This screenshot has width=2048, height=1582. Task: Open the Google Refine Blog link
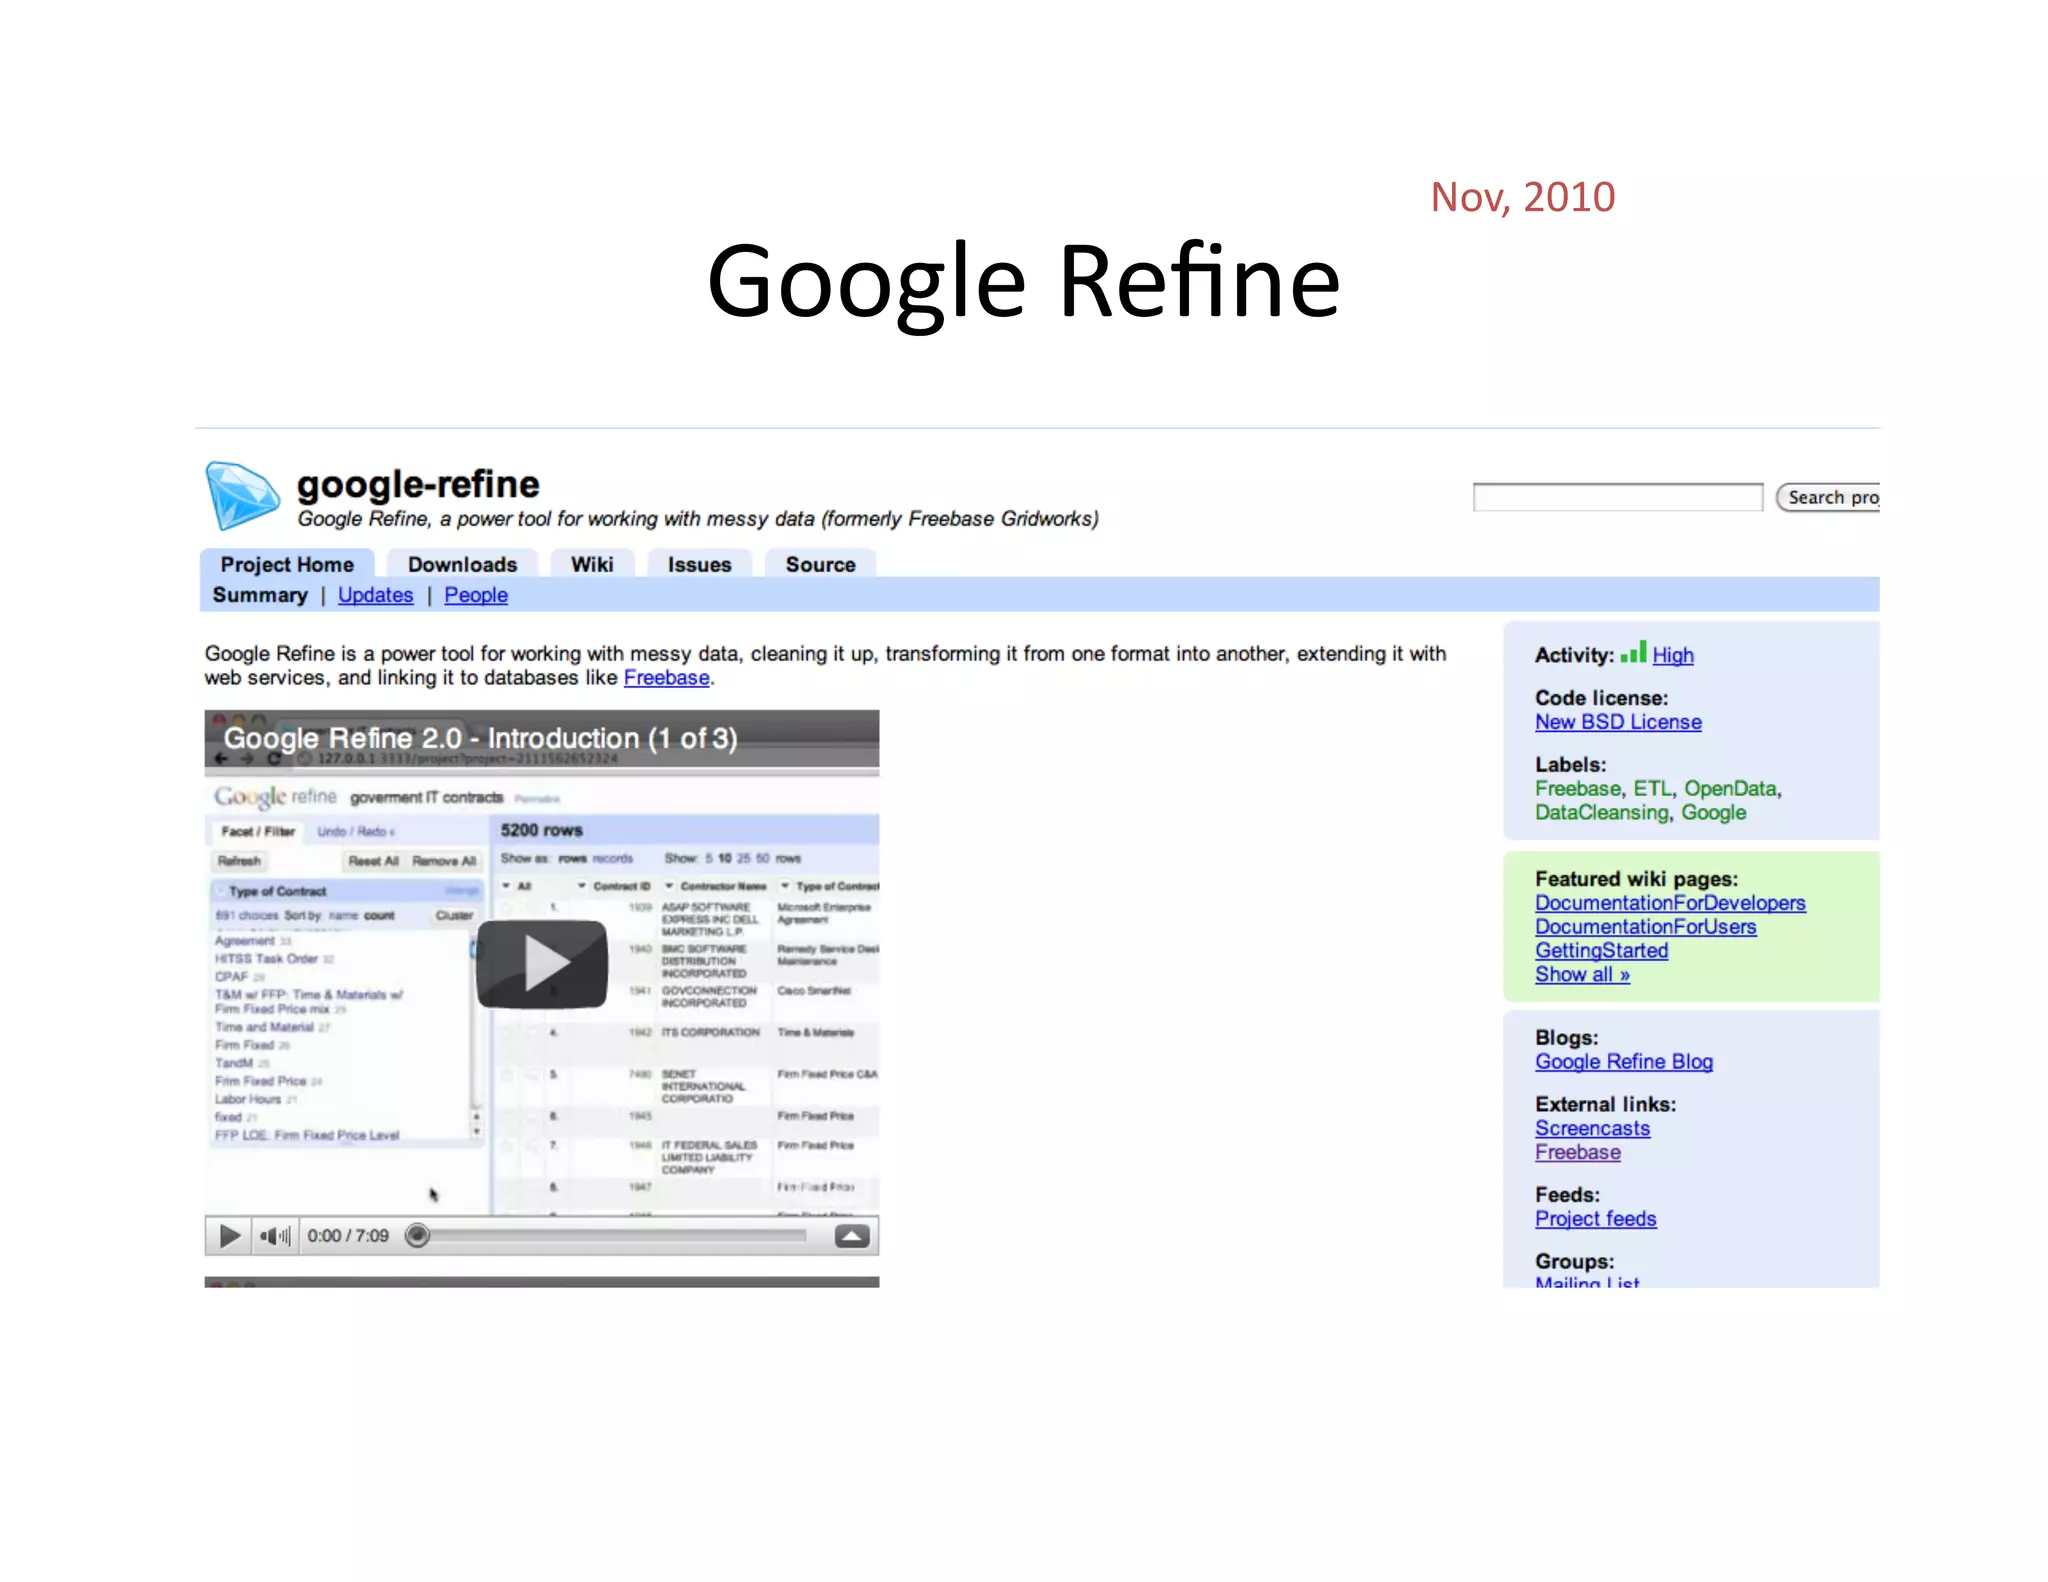pos(1624,1062)
